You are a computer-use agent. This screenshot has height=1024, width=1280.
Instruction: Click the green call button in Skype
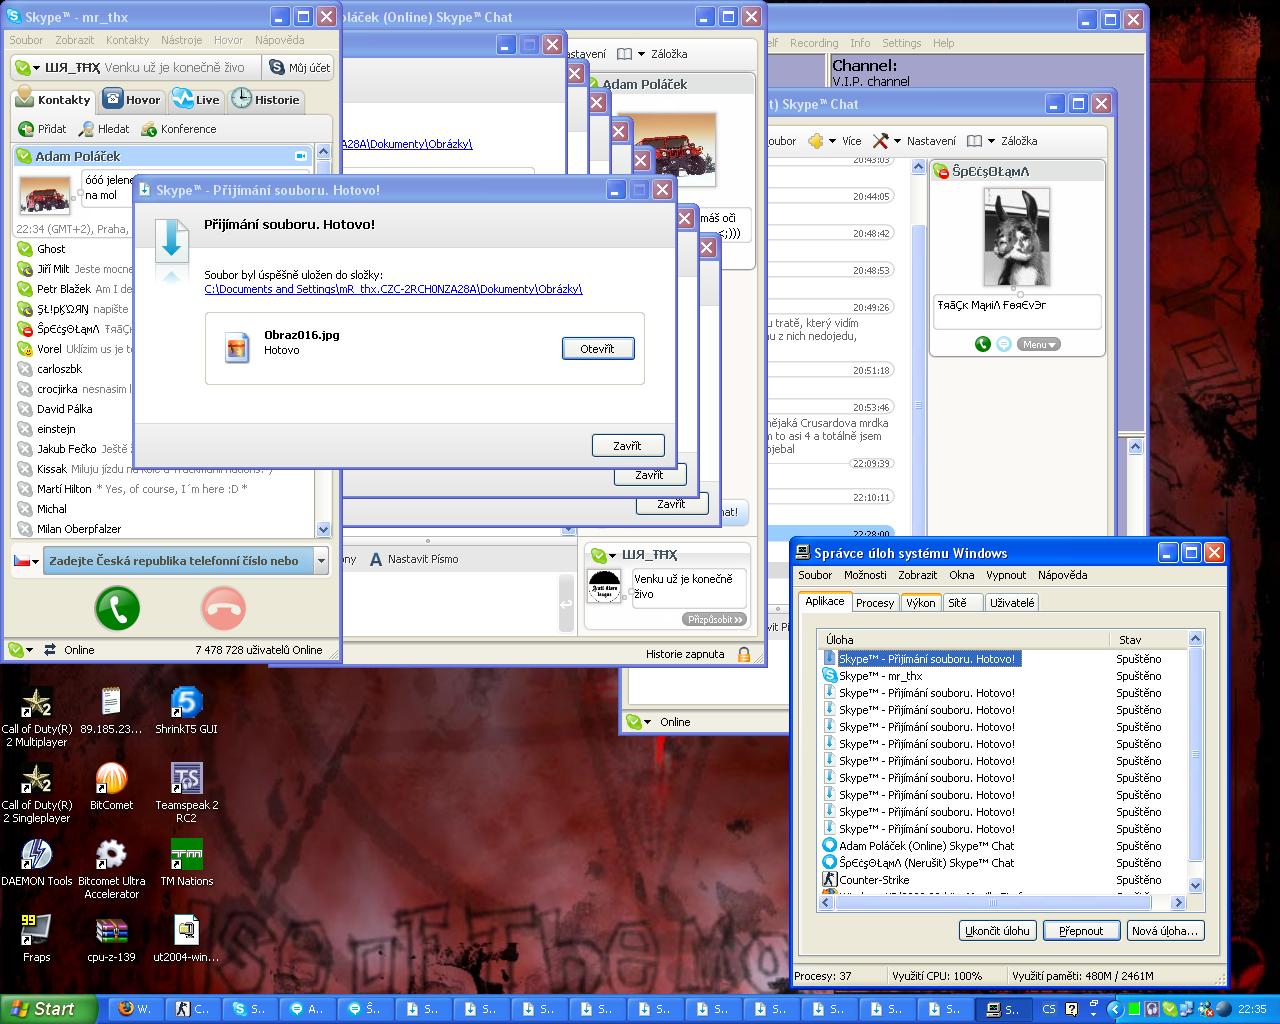point(117,607)
